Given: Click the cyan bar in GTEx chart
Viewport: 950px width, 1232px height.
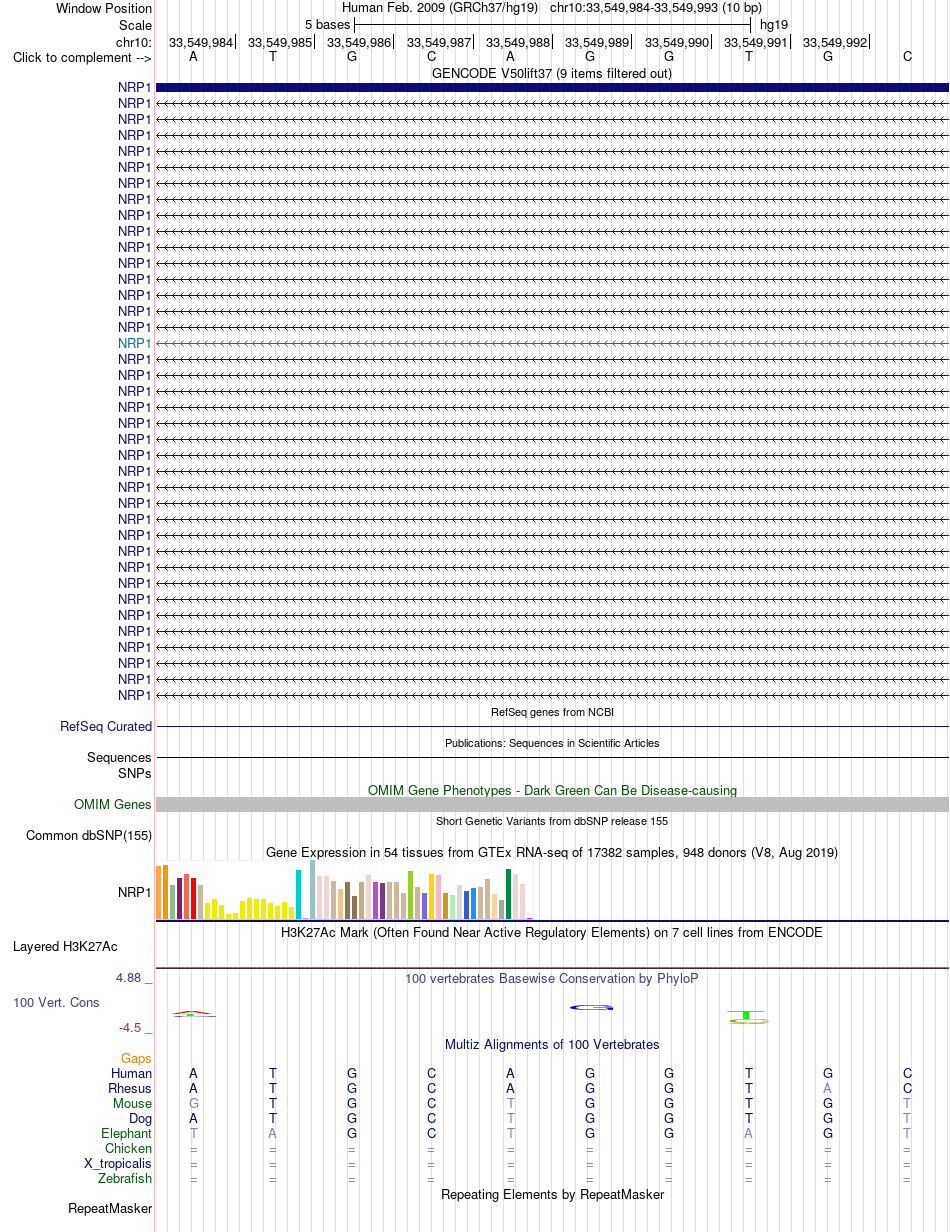Looking at the screenshot, I should (x=298, y=894).
